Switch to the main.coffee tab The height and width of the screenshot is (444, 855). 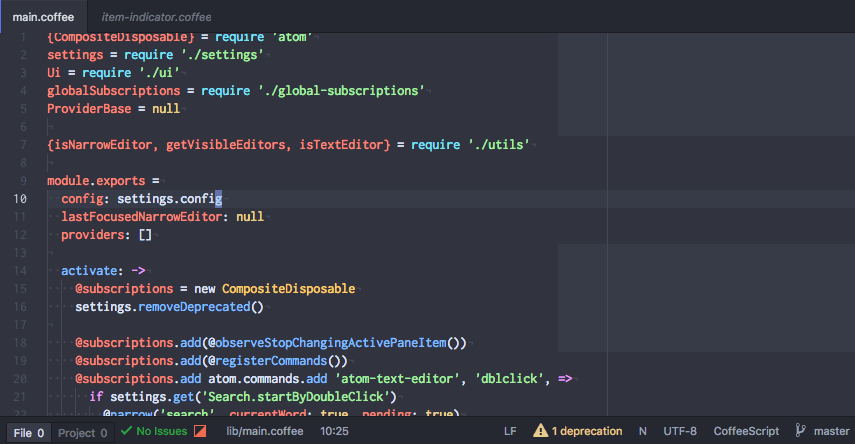point(43,17)
